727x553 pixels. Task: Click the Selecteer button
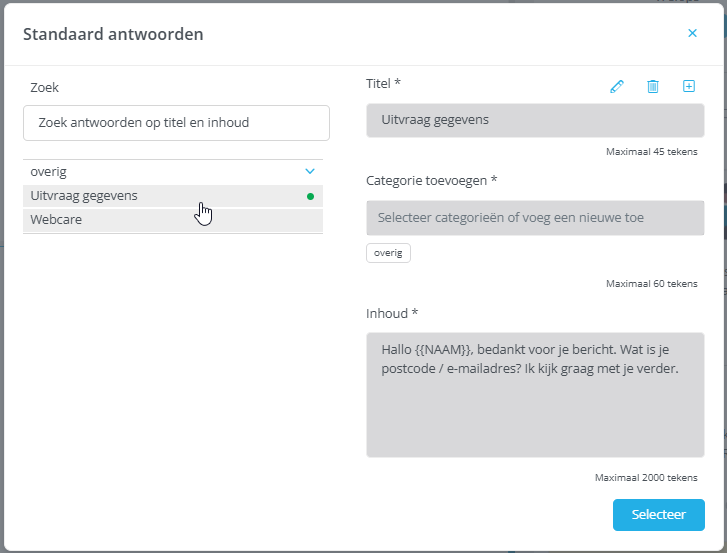[658, 515]
